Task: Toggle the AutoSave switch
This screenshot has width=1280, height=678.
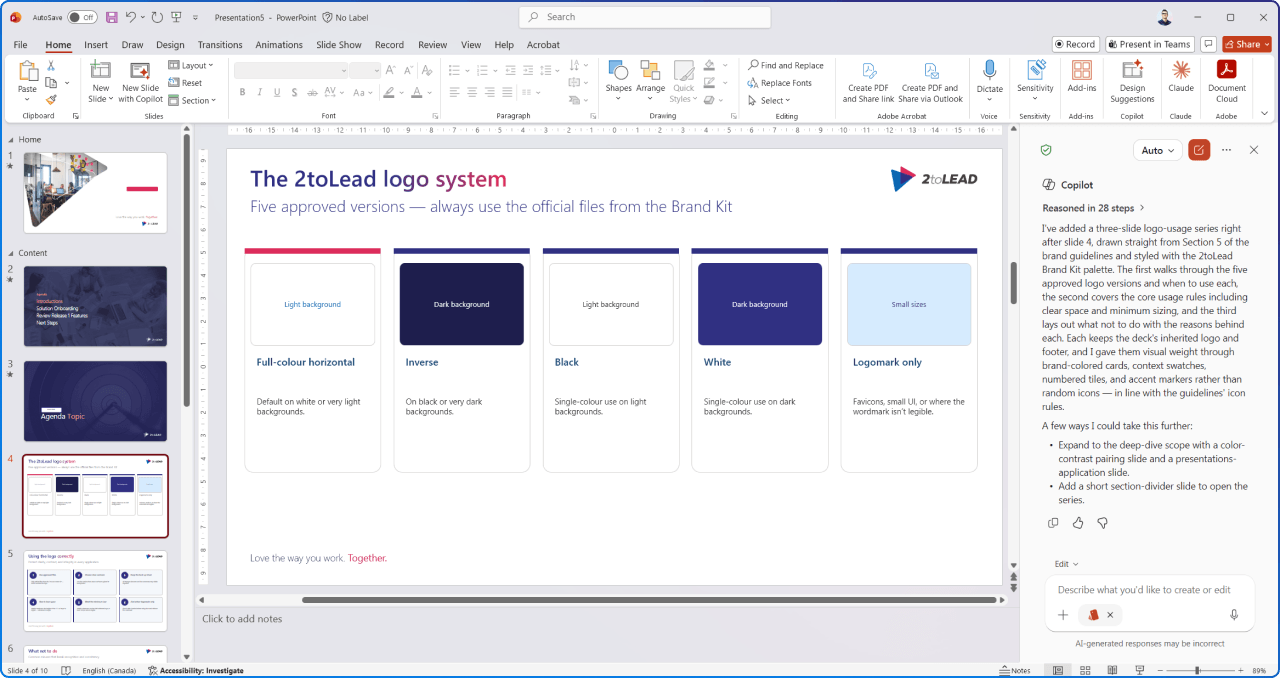Action: click(x=82, y=17)
